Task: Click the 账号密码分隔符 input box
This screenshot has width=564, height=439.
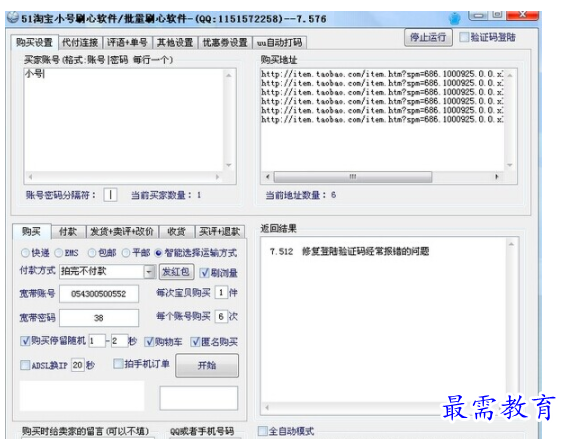Action: coord(110,195)
